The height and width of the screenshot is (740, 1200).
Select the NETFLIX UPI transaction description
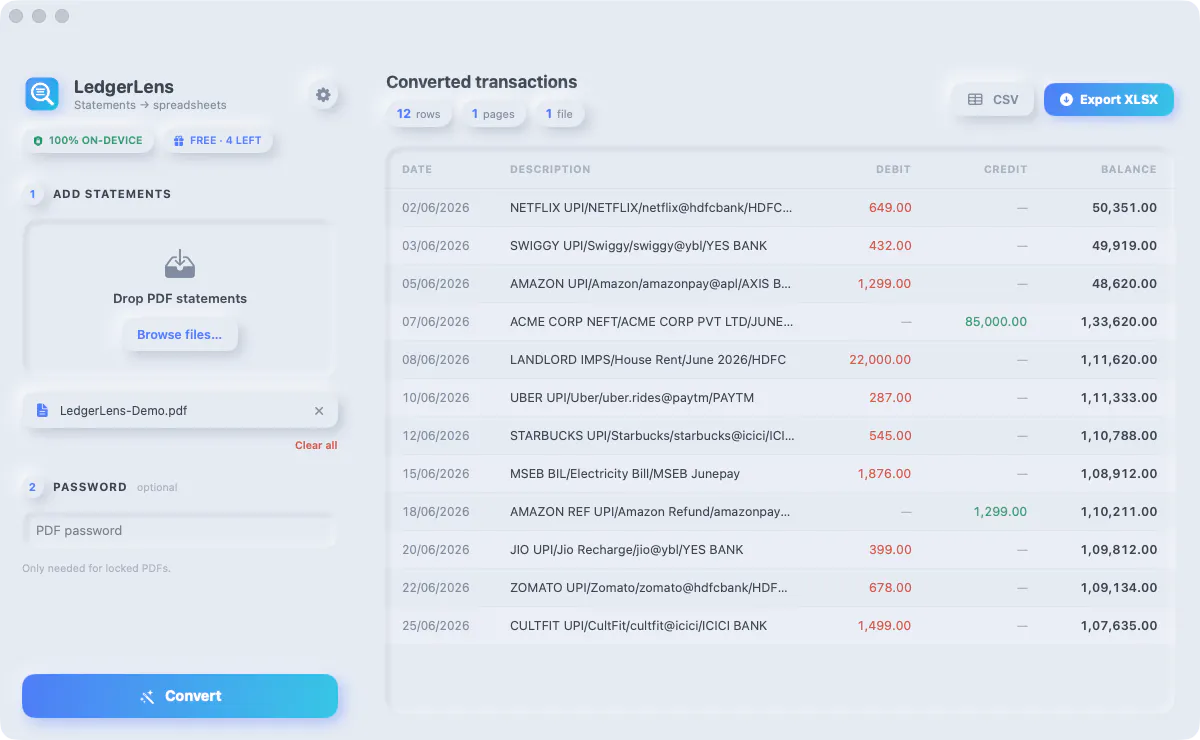coord(651,208)
